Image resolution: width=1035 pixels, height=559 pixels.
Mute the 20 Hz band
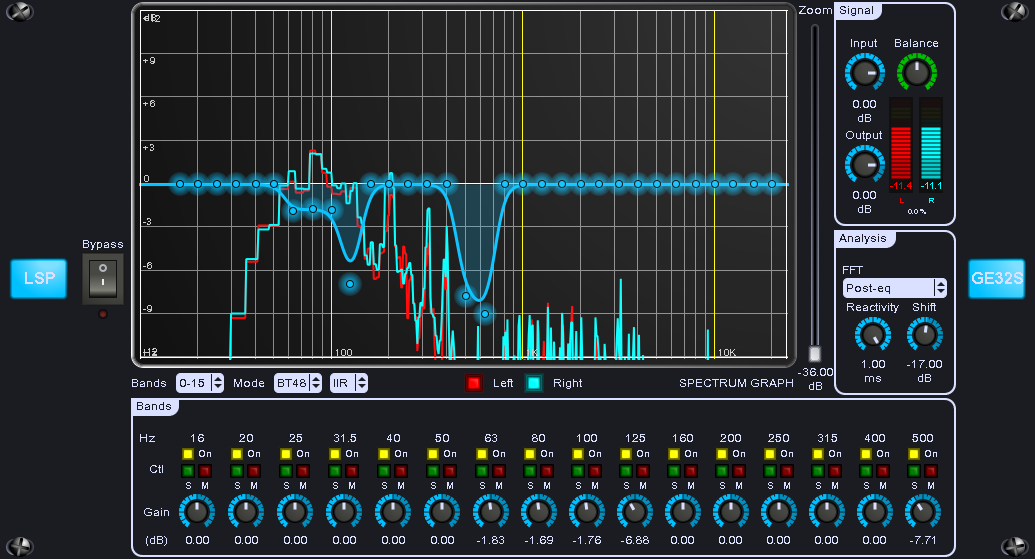254,471
